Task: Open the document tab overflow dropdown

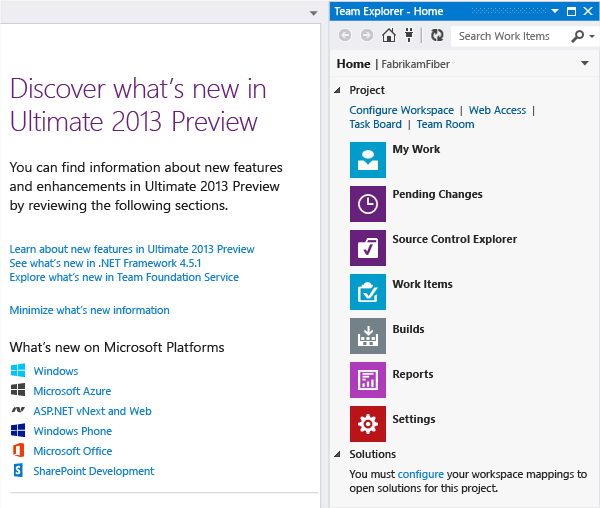Action: [x=313, y=13]
